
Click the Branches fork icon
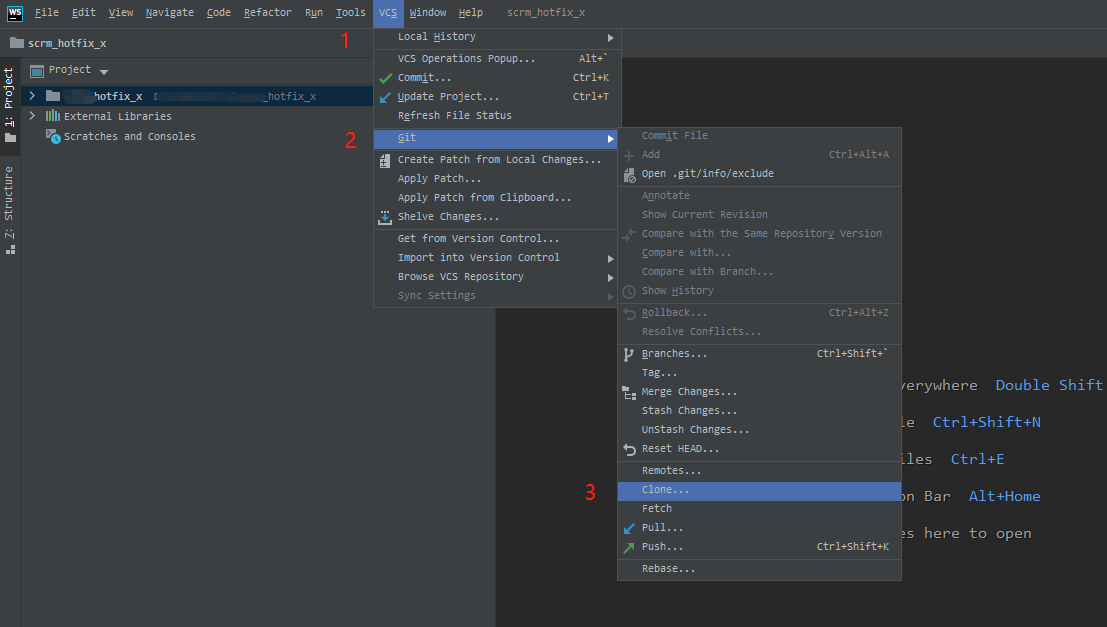coord(628,354)
